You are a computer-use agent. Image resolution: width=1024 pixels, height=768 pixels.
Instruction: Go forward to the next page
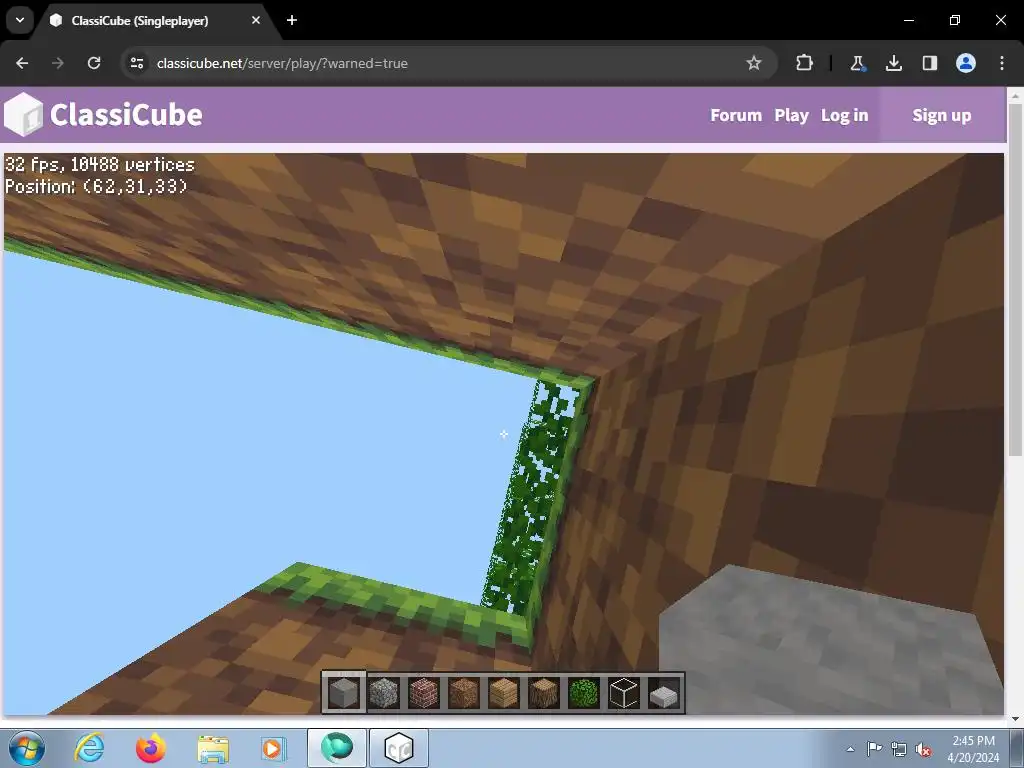pos(58,63)
